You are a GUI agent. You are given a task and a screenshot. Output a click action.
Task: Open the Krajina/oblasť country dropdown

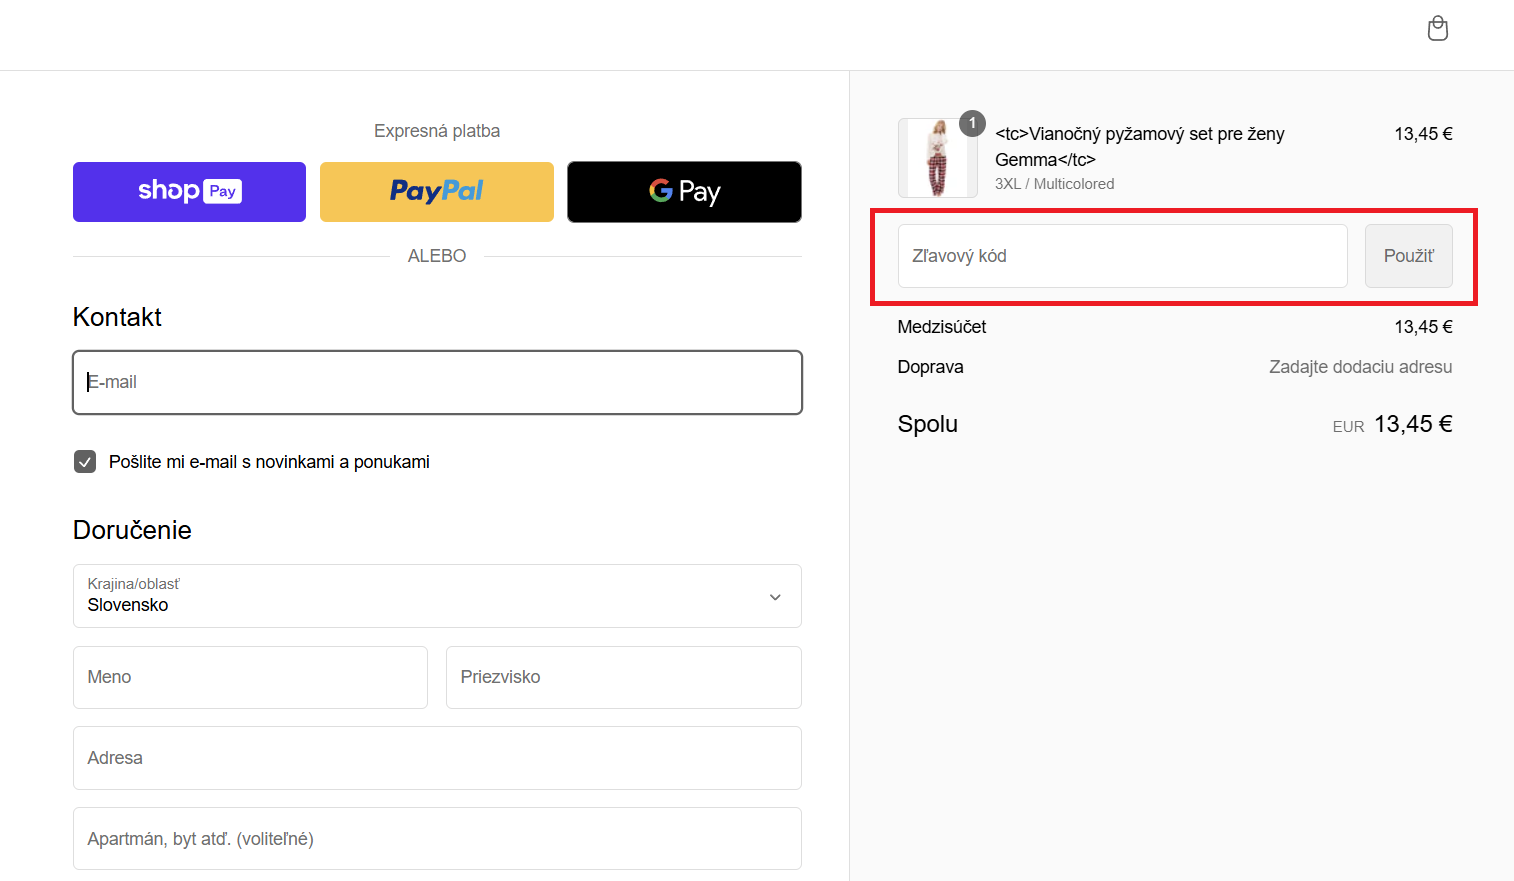click(437, 596)
